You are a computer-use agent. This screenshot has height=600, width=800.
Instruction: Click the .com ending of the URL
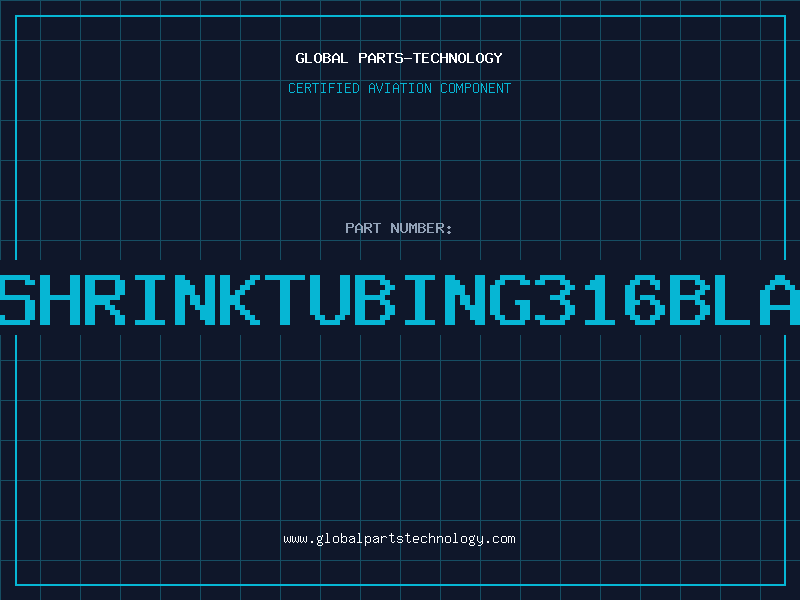click(x=500, y=539)
